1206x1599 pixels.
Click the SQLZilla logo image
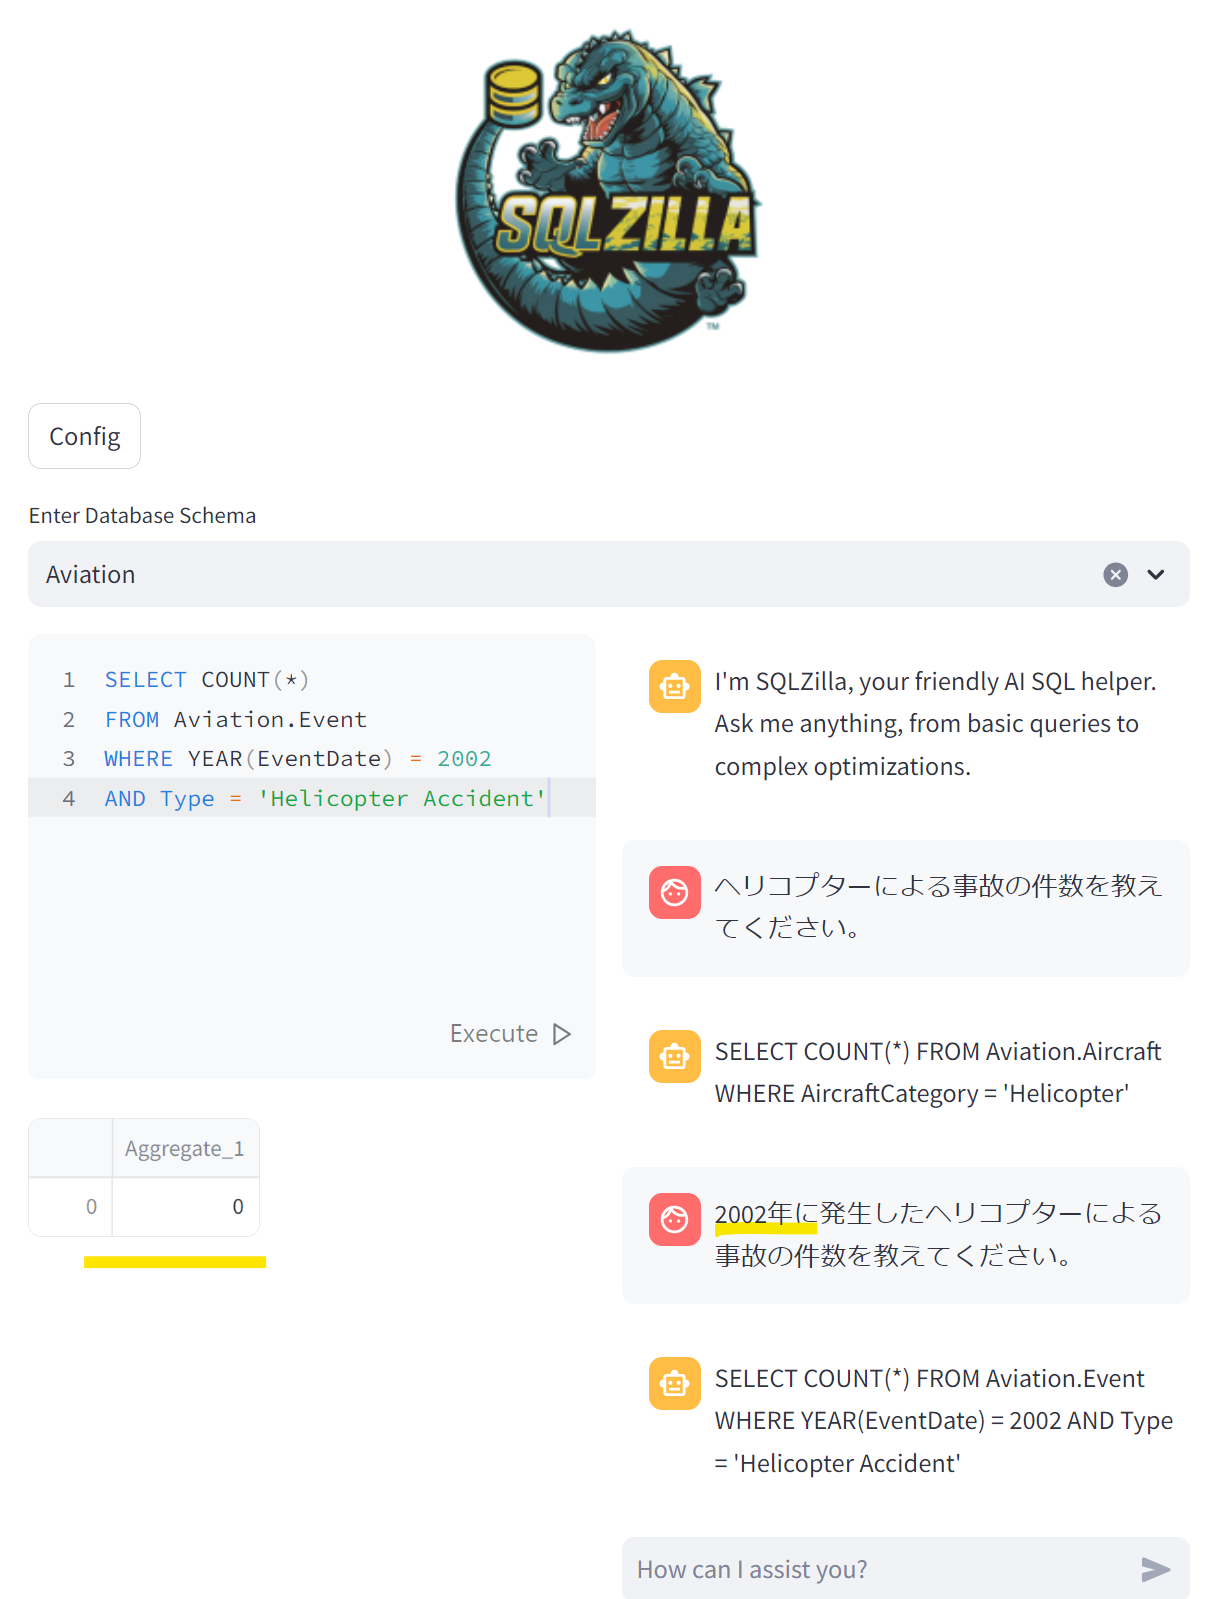(x=608, y=190)
